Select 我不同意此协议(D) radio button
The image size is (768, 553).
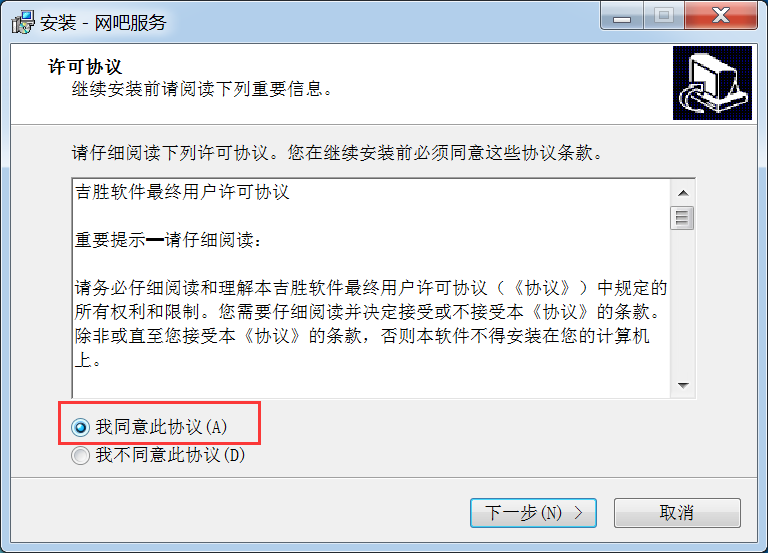point(80,456)
